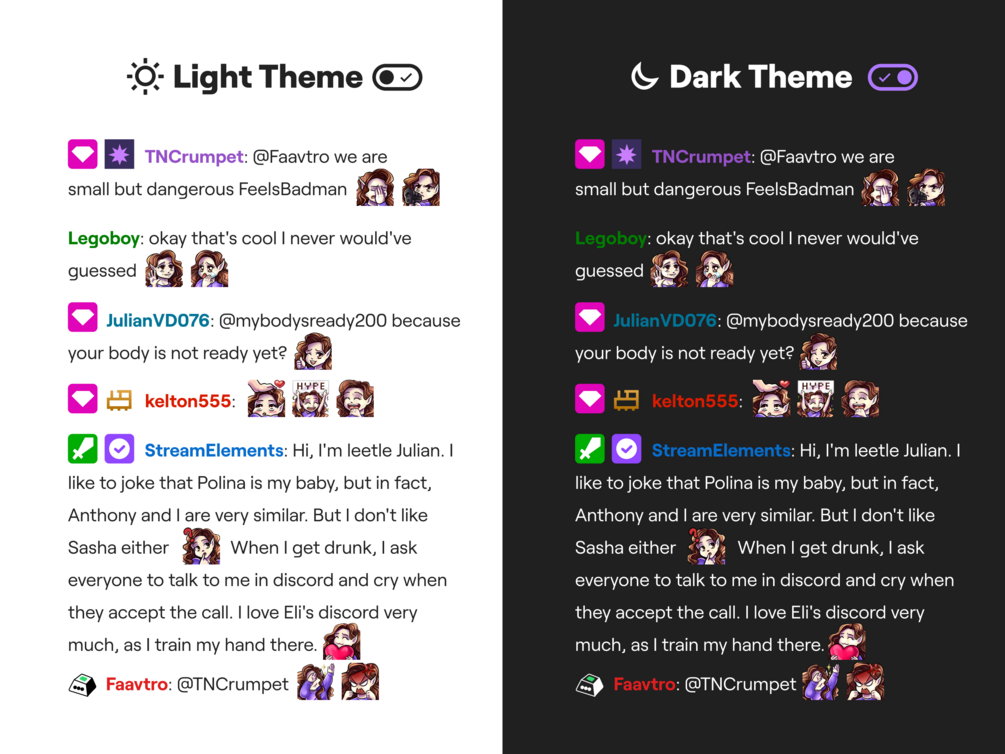Open TNCrumpet's username in the light chat
This screenshot has width=1005, height=754.
point(194,156)
